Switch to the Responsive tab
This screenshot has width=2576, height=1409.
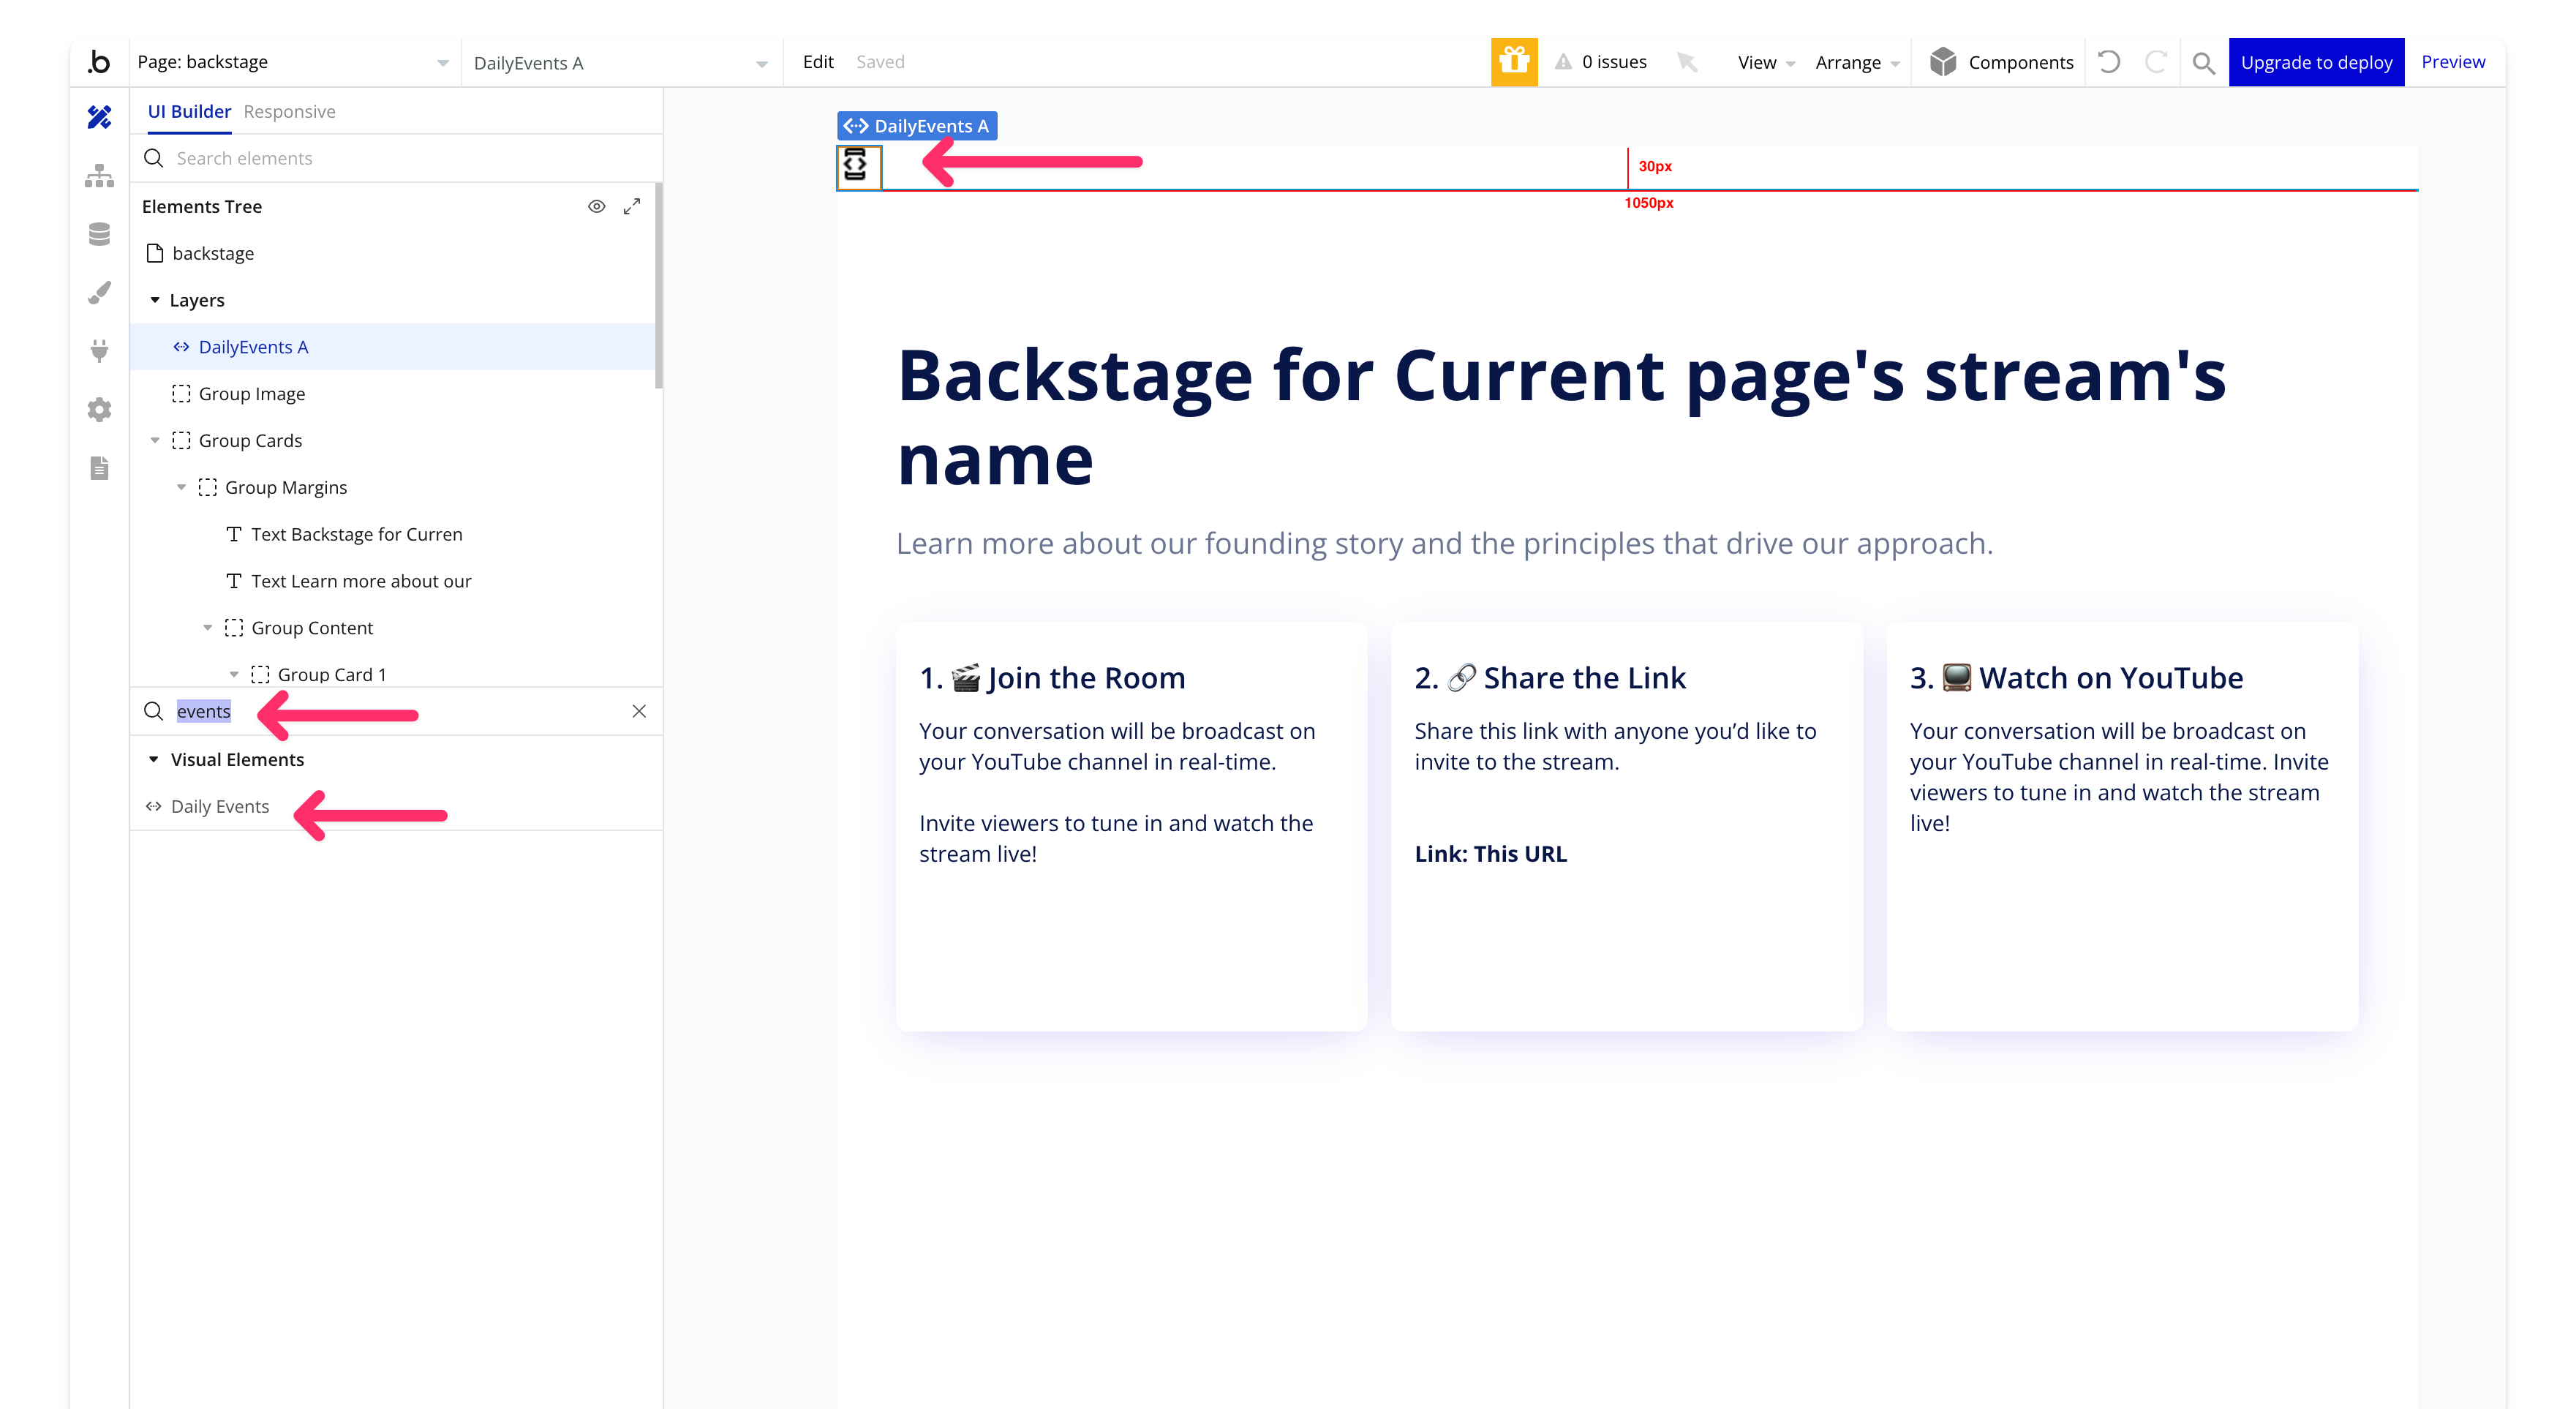[x=289, y=111]
